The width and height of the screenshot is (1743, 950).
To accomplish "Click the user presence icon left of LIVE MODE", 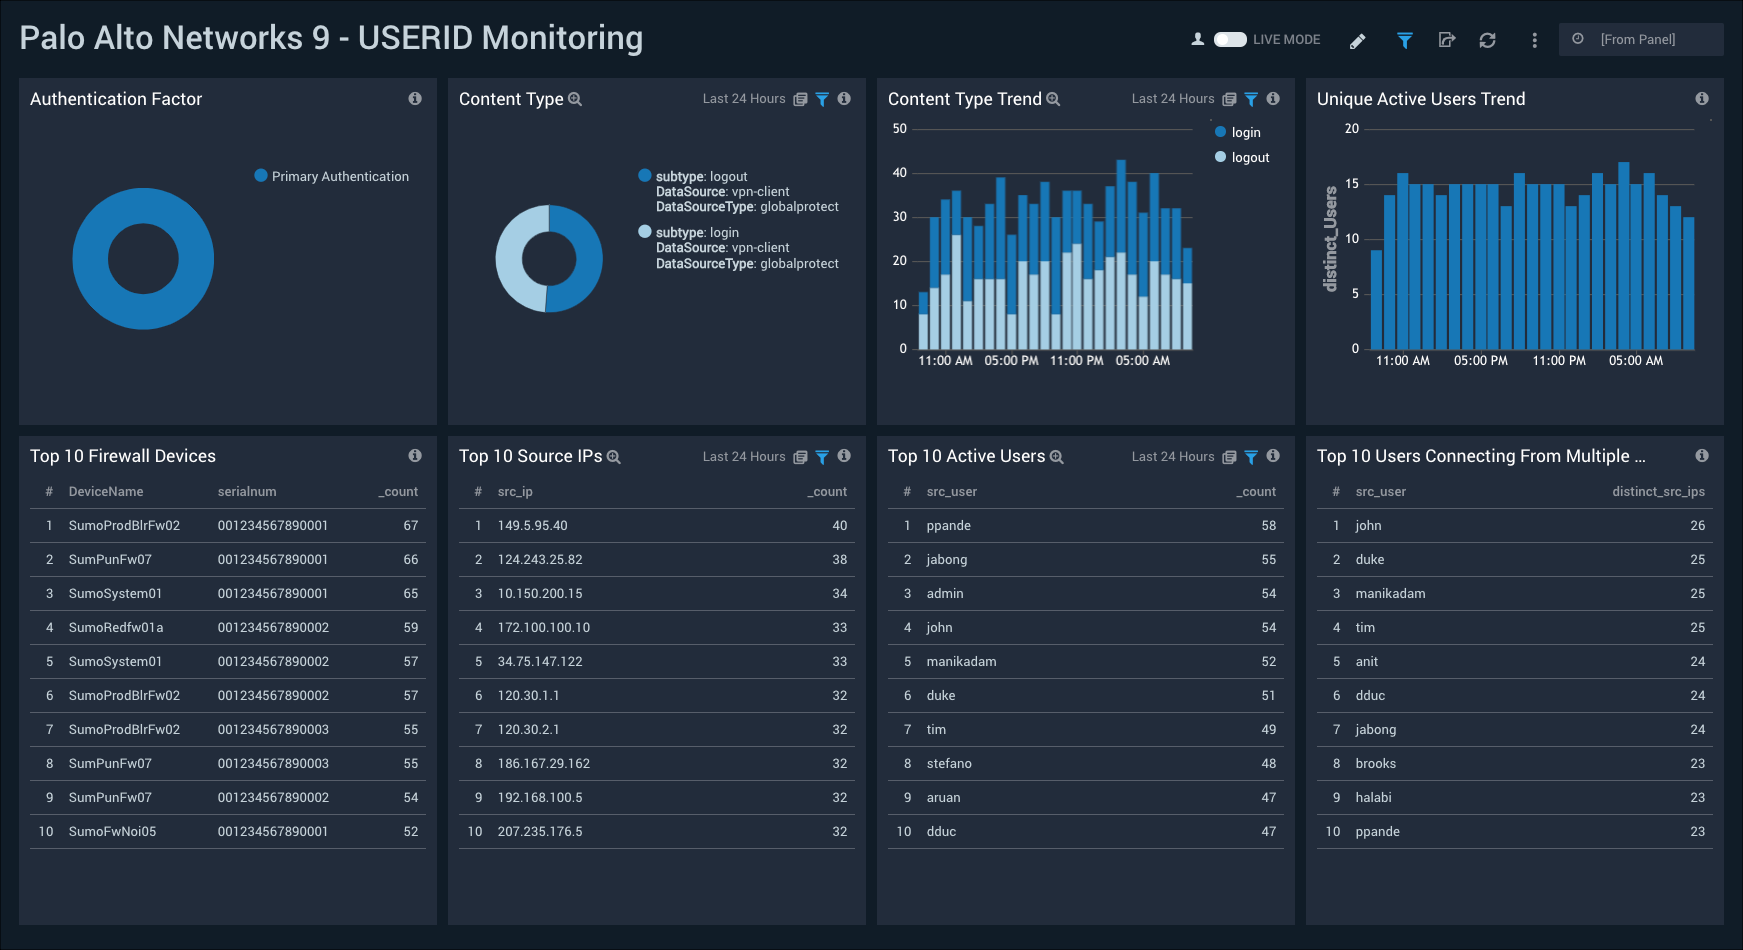I will pyautogui.click(x=1196, y=39).
